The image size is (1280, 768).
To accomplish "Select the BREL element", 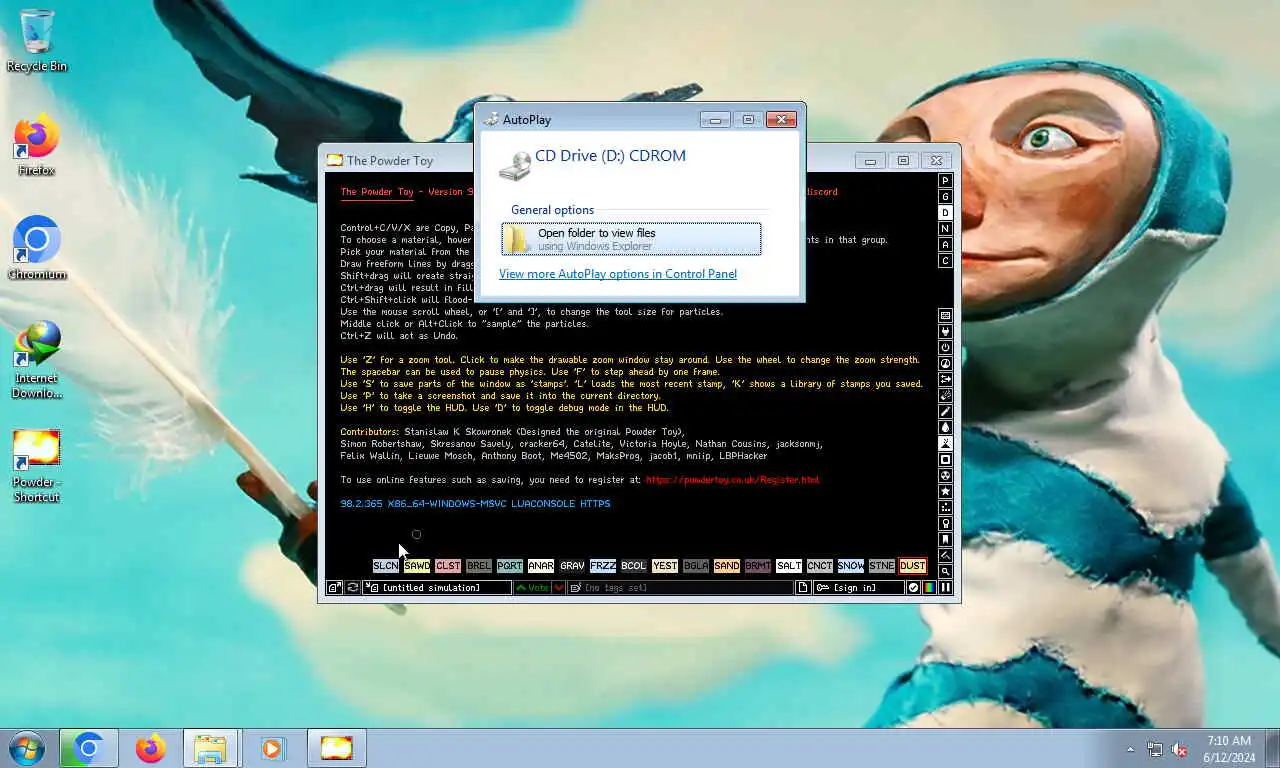I will (479, 566).
